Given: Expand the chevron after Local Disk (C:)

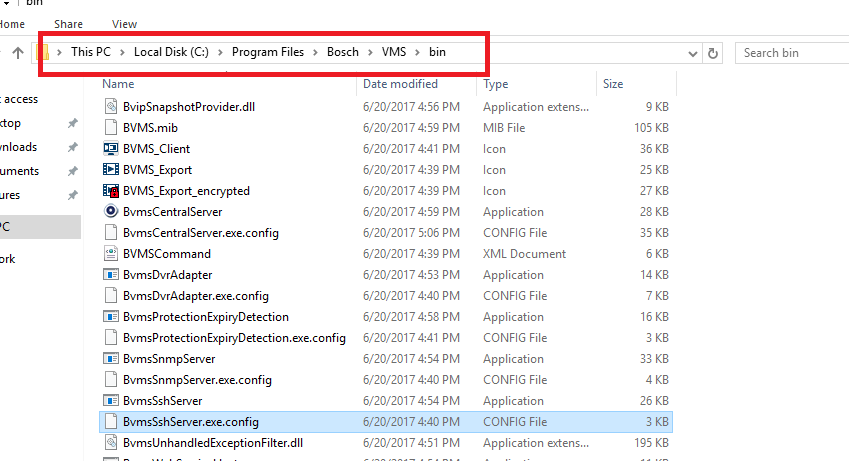Looking at the screenshot, I should (220, 52).
